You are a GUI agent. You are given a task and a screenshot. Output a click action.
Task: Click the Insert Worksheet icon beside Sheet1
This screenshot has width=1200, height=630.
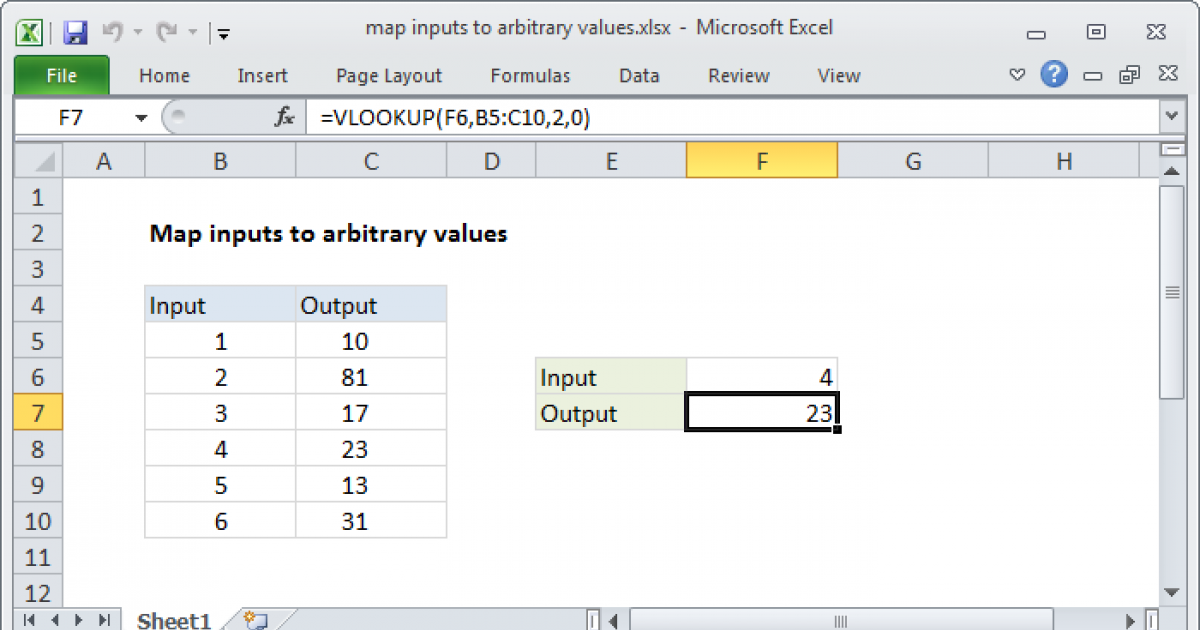(255, 620)
